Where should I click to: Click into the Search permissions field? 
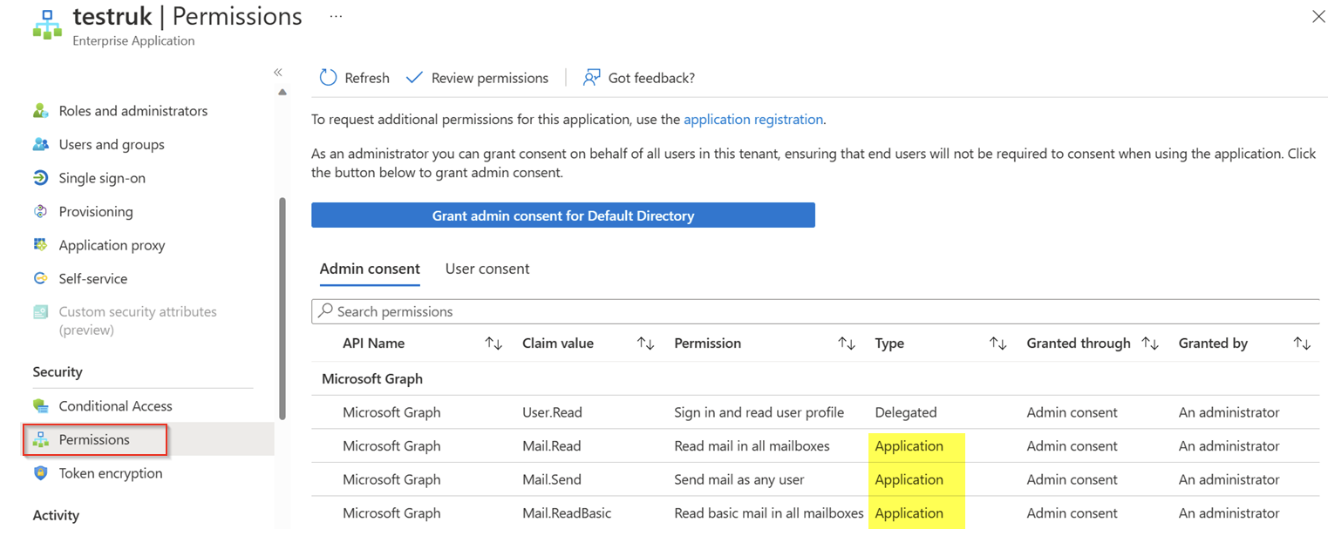click(815, 311)
